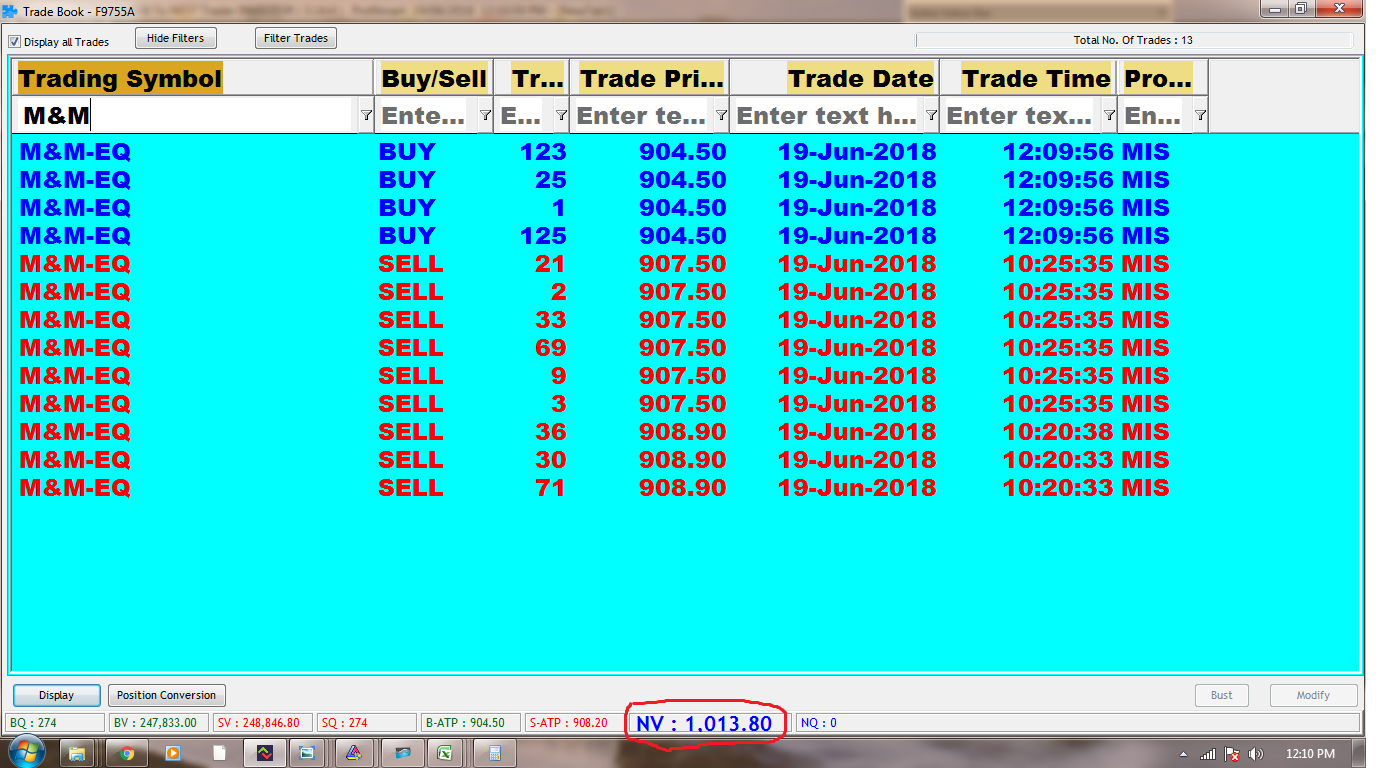Click the NV : 1,013.80 status value

click(705, 723)
